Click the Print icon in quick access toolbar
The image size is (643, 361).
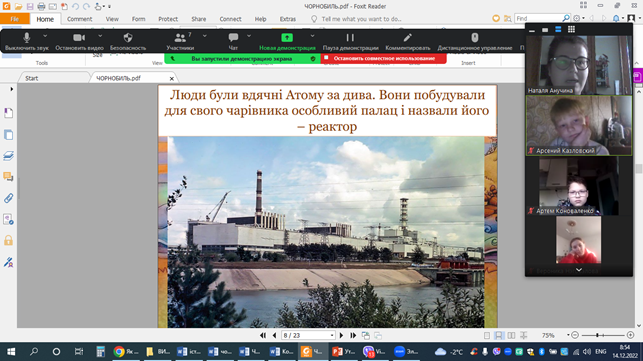pos(41,6)
